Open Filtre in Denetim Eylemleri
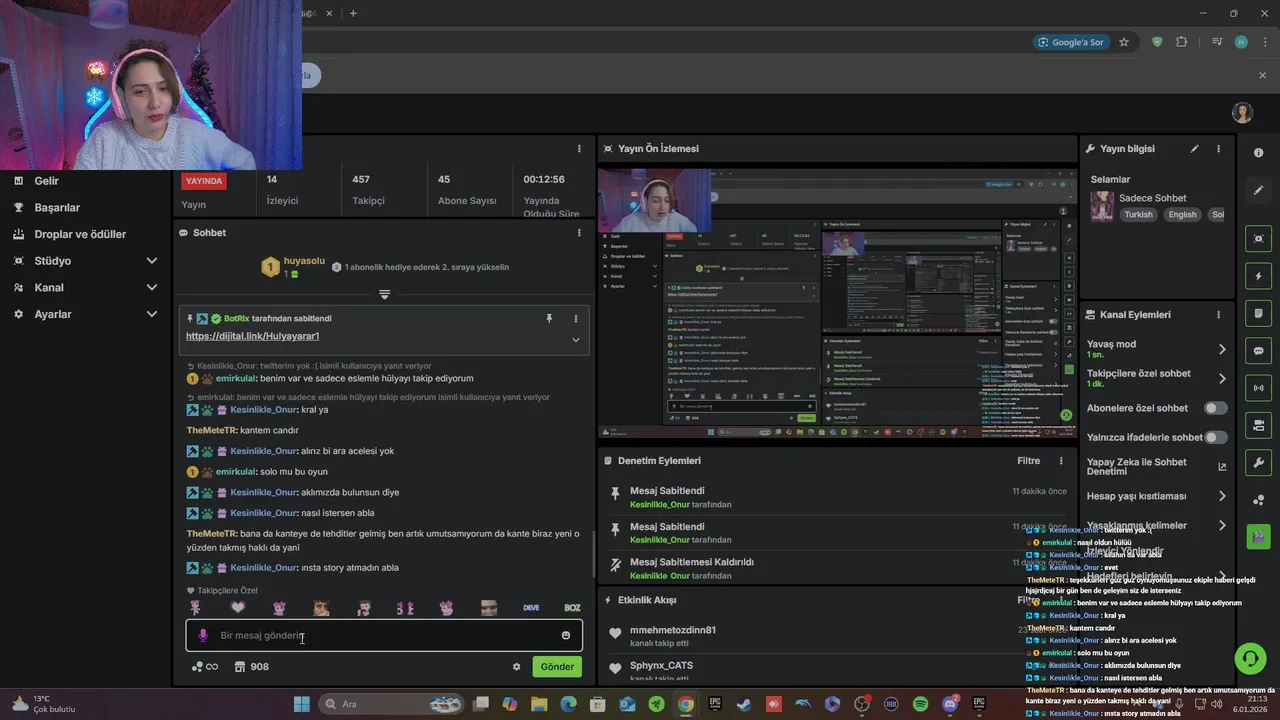 pos(1028,461)
